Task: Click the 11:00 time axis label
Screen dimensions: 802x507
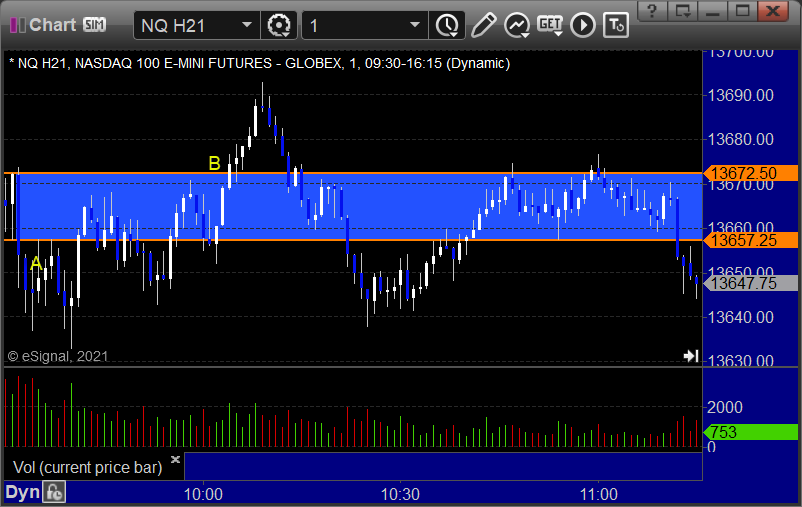Action: [598, 494]
